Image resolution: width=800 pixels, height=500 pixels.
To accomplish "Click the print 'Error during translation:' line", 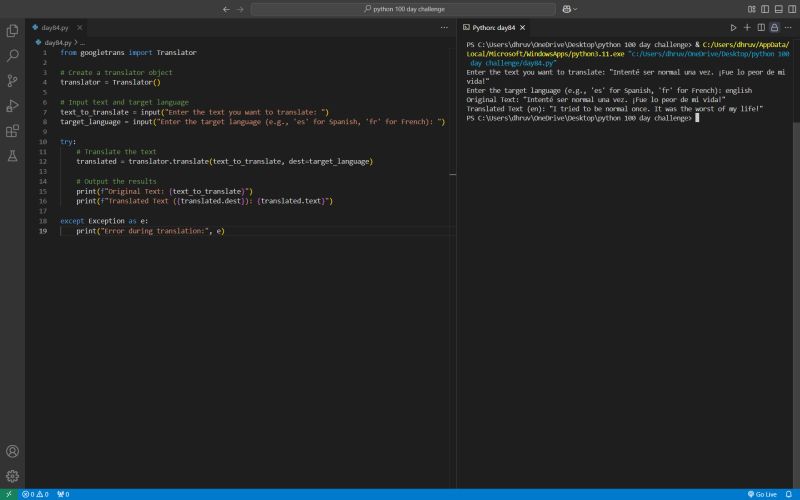I will point(151,231).
